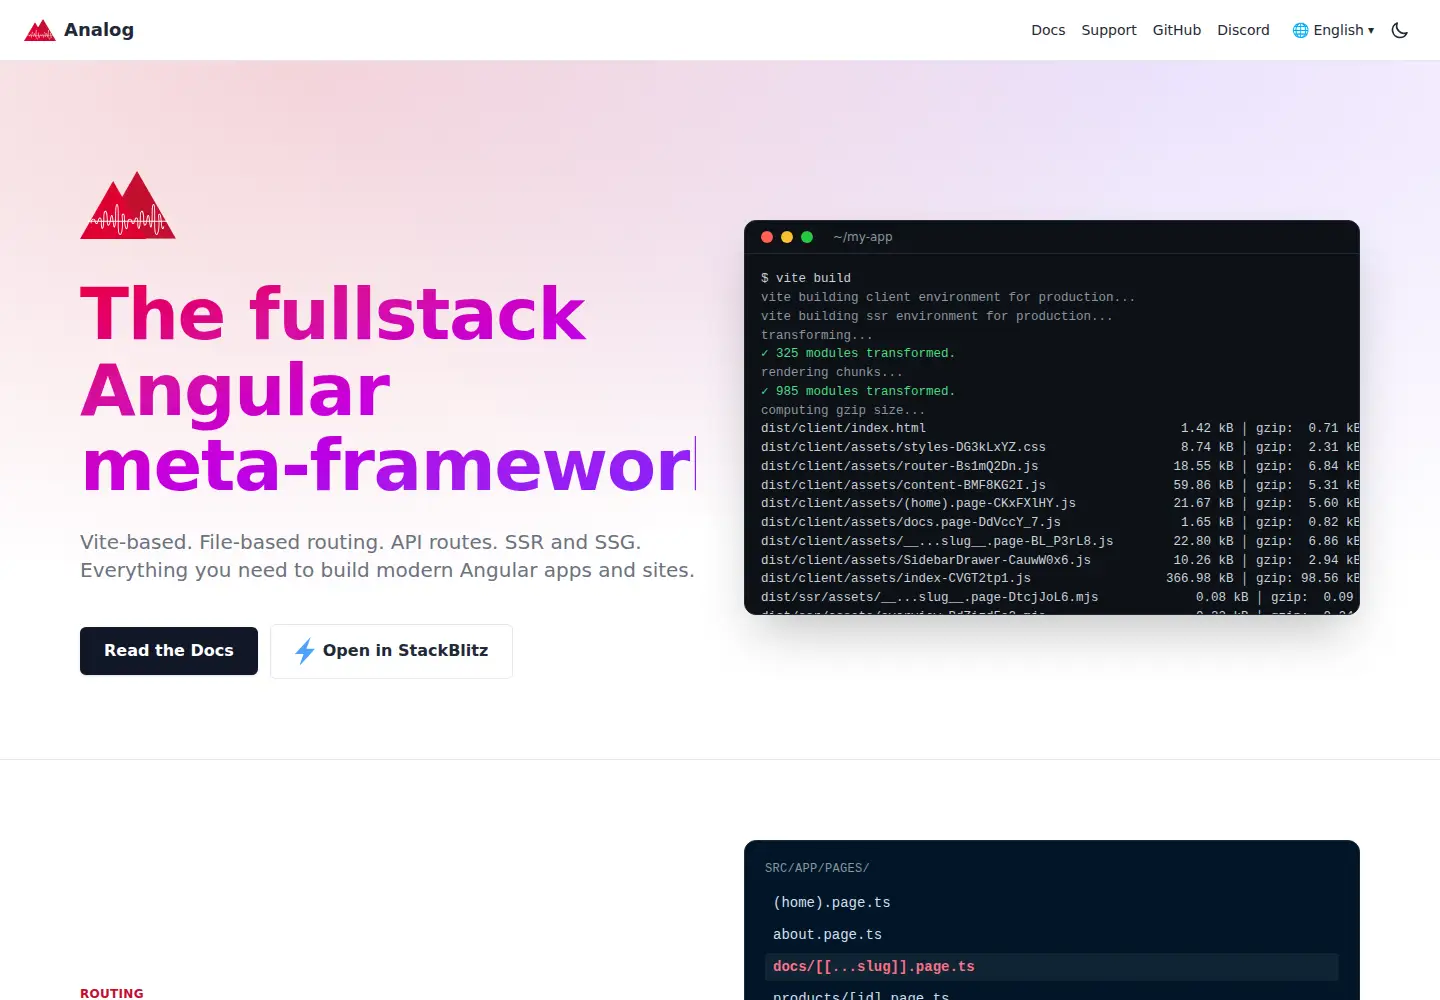Select the (home).page.ts file row

coord(1052,902)
